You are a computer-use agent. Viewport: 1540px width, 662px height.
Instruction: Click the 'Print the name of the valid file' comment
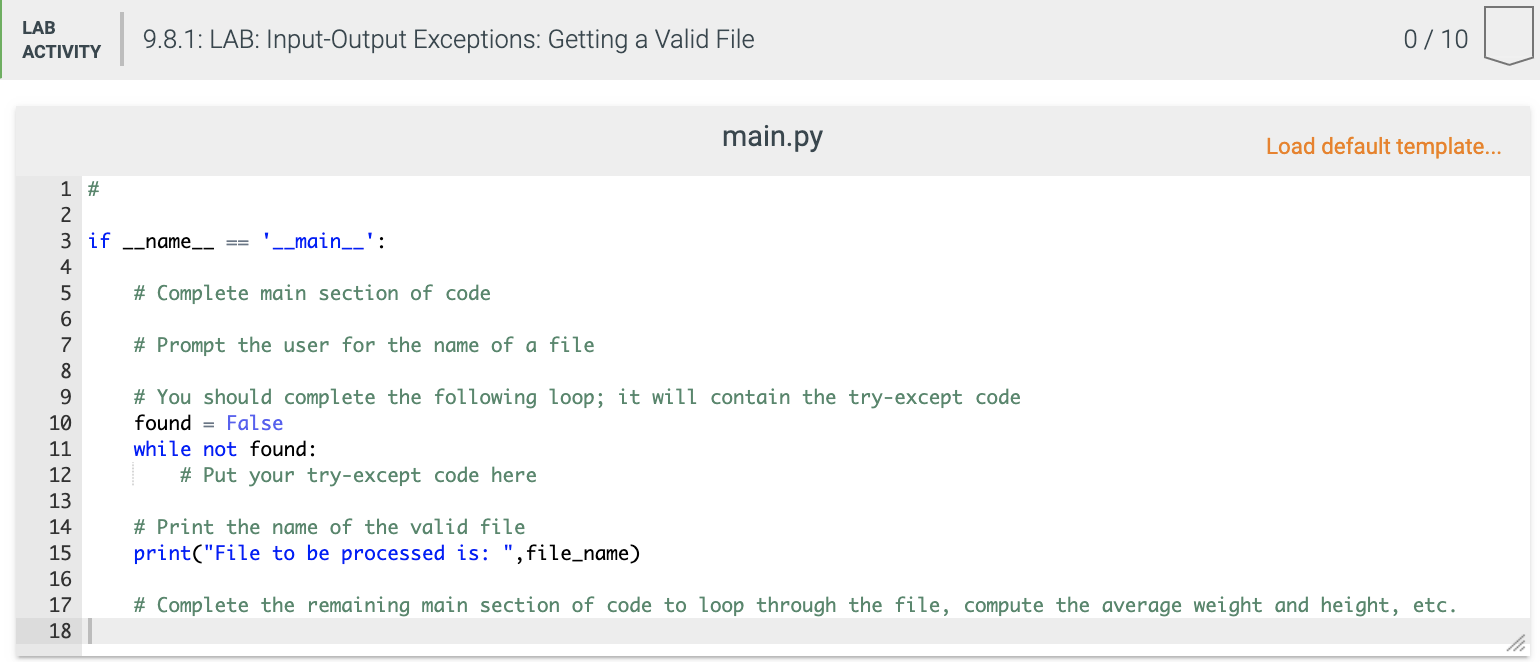coord(329,527)
